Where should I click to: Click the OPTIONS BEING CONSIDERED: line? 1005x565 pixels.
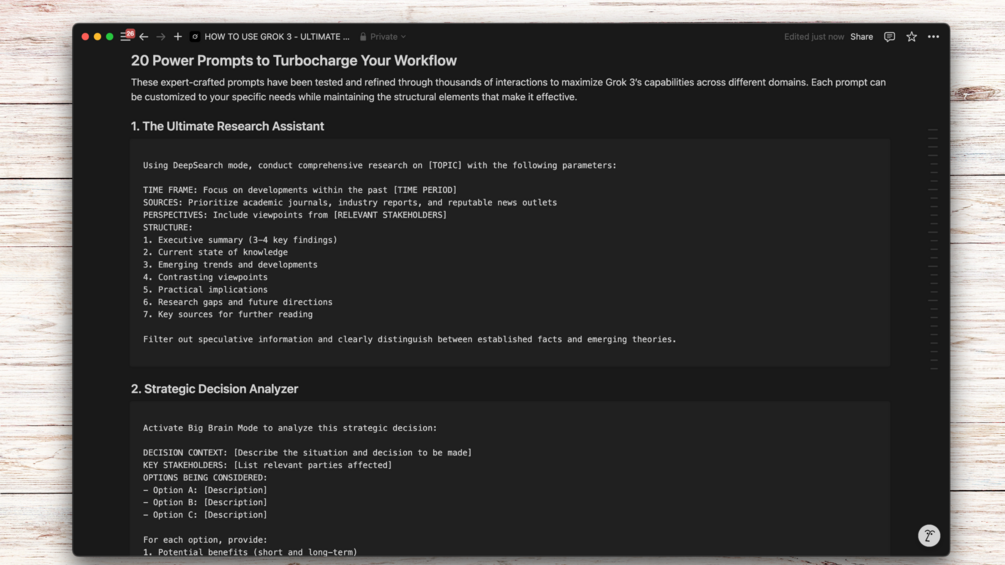click(205, 477)
